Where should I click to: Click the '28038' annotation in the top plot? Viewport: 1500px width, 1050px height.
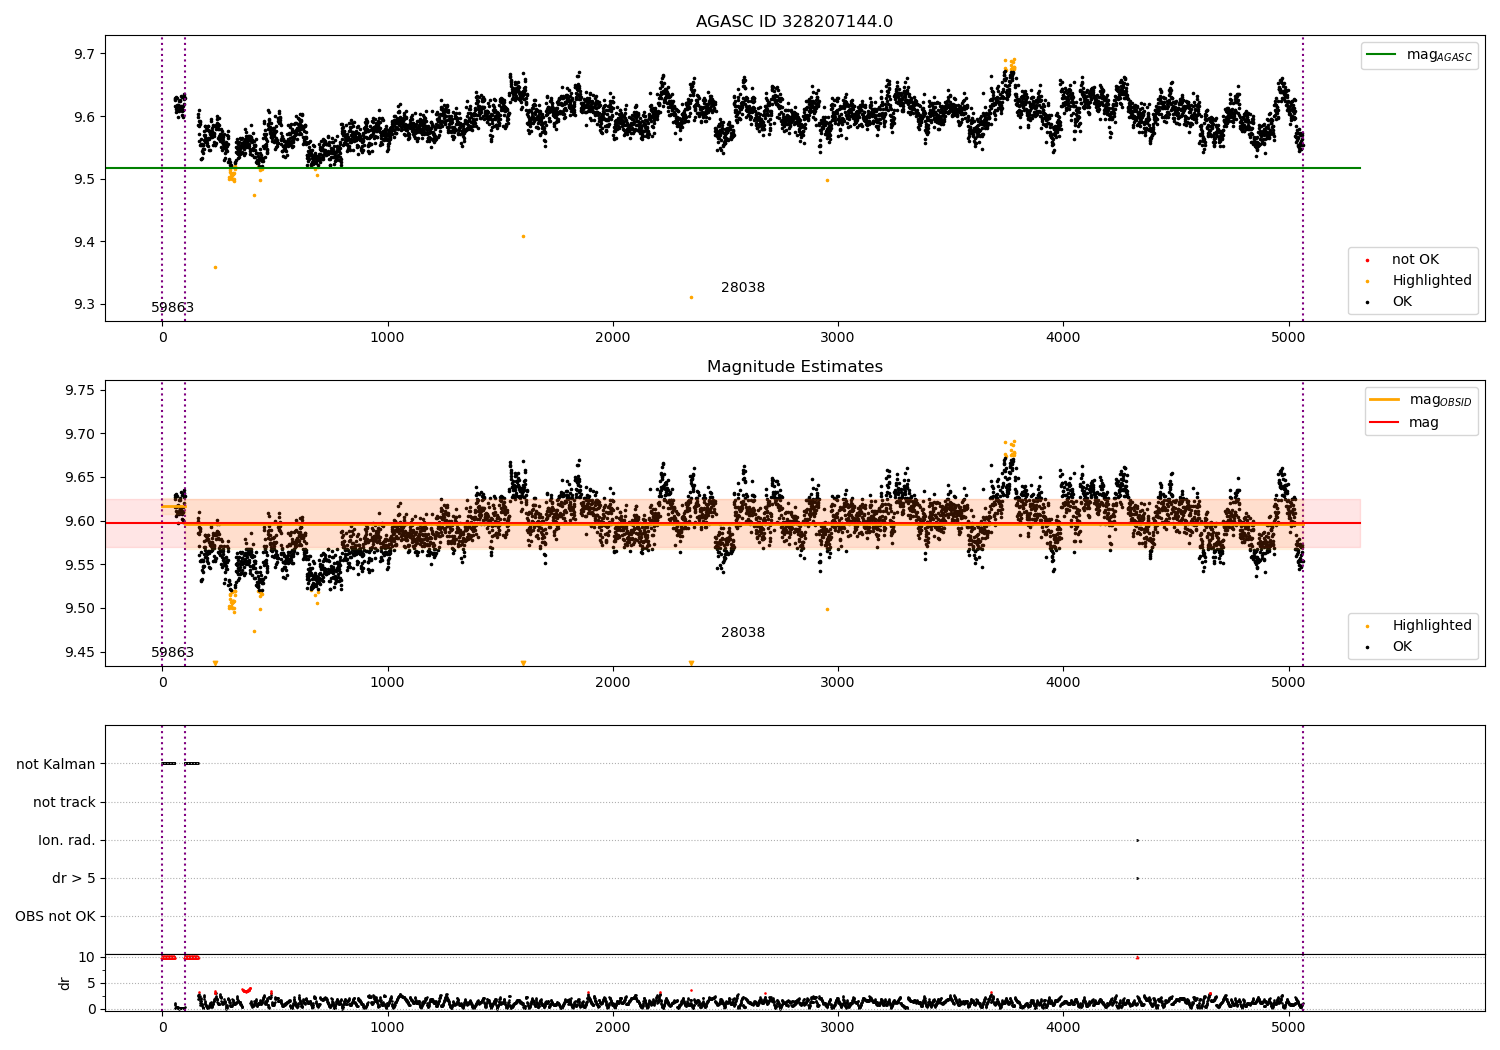tap(743, 288)
